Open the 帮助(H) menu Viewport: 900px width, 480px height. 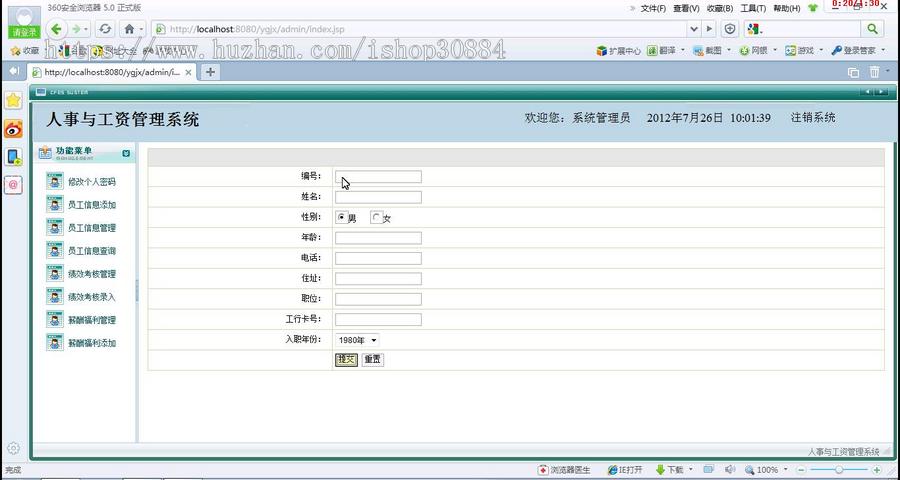click(786, 9)
